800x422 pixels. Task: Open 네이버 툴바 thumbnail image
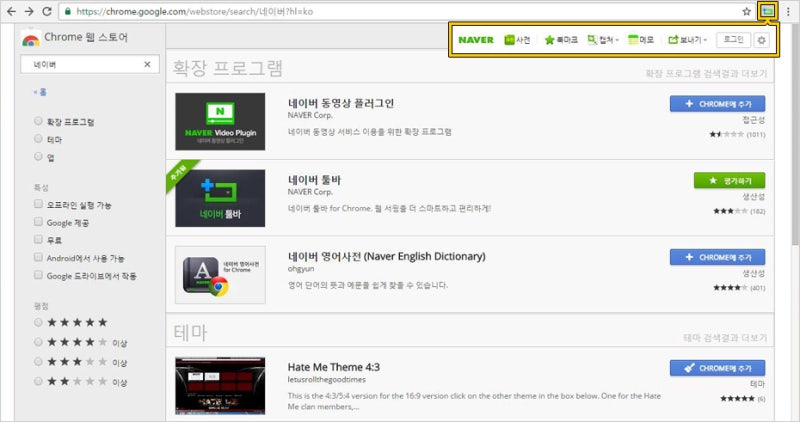(x=220, y=198)
